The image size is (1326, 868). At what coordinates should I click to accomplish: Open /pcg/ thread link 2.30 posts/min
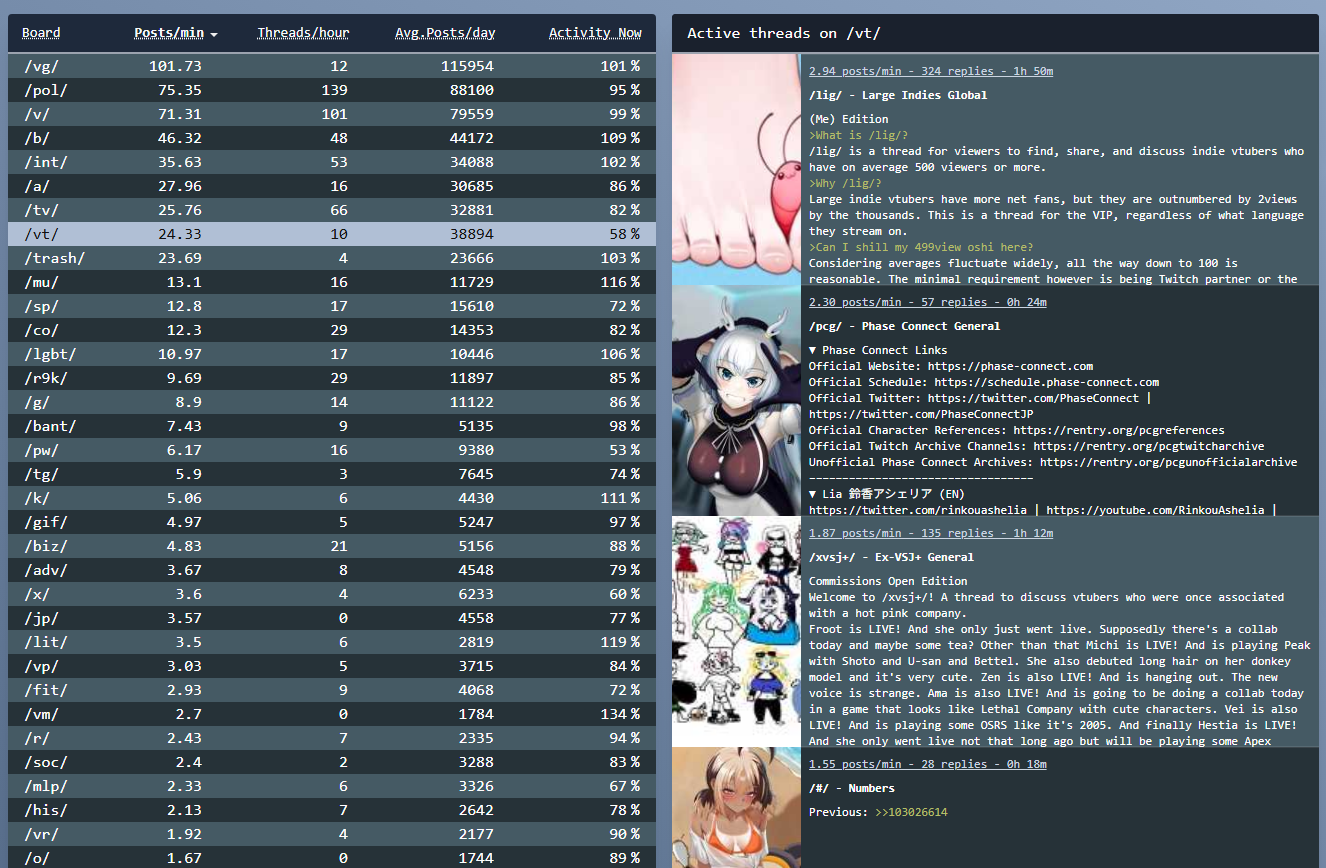pos(928,302)
